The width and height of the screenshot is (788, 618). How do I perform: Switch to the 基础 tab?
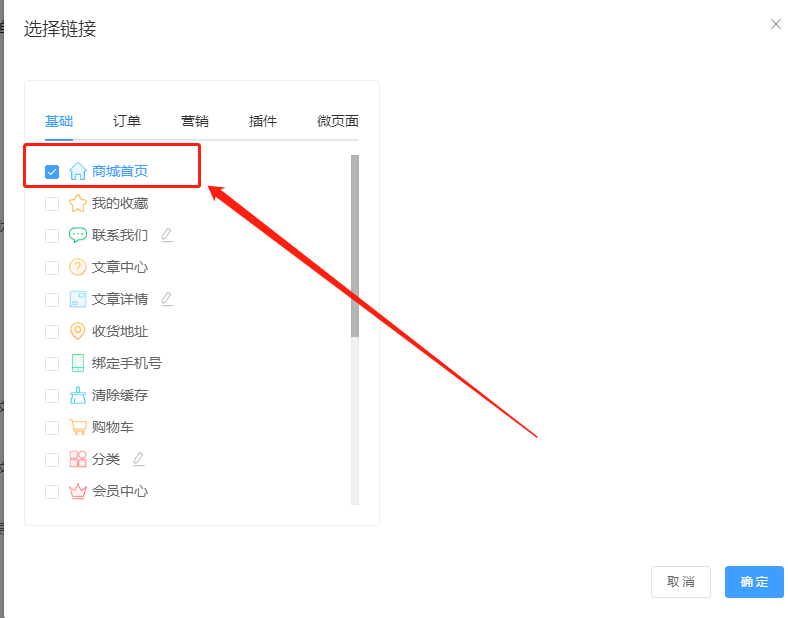click(x=59, y=121)
